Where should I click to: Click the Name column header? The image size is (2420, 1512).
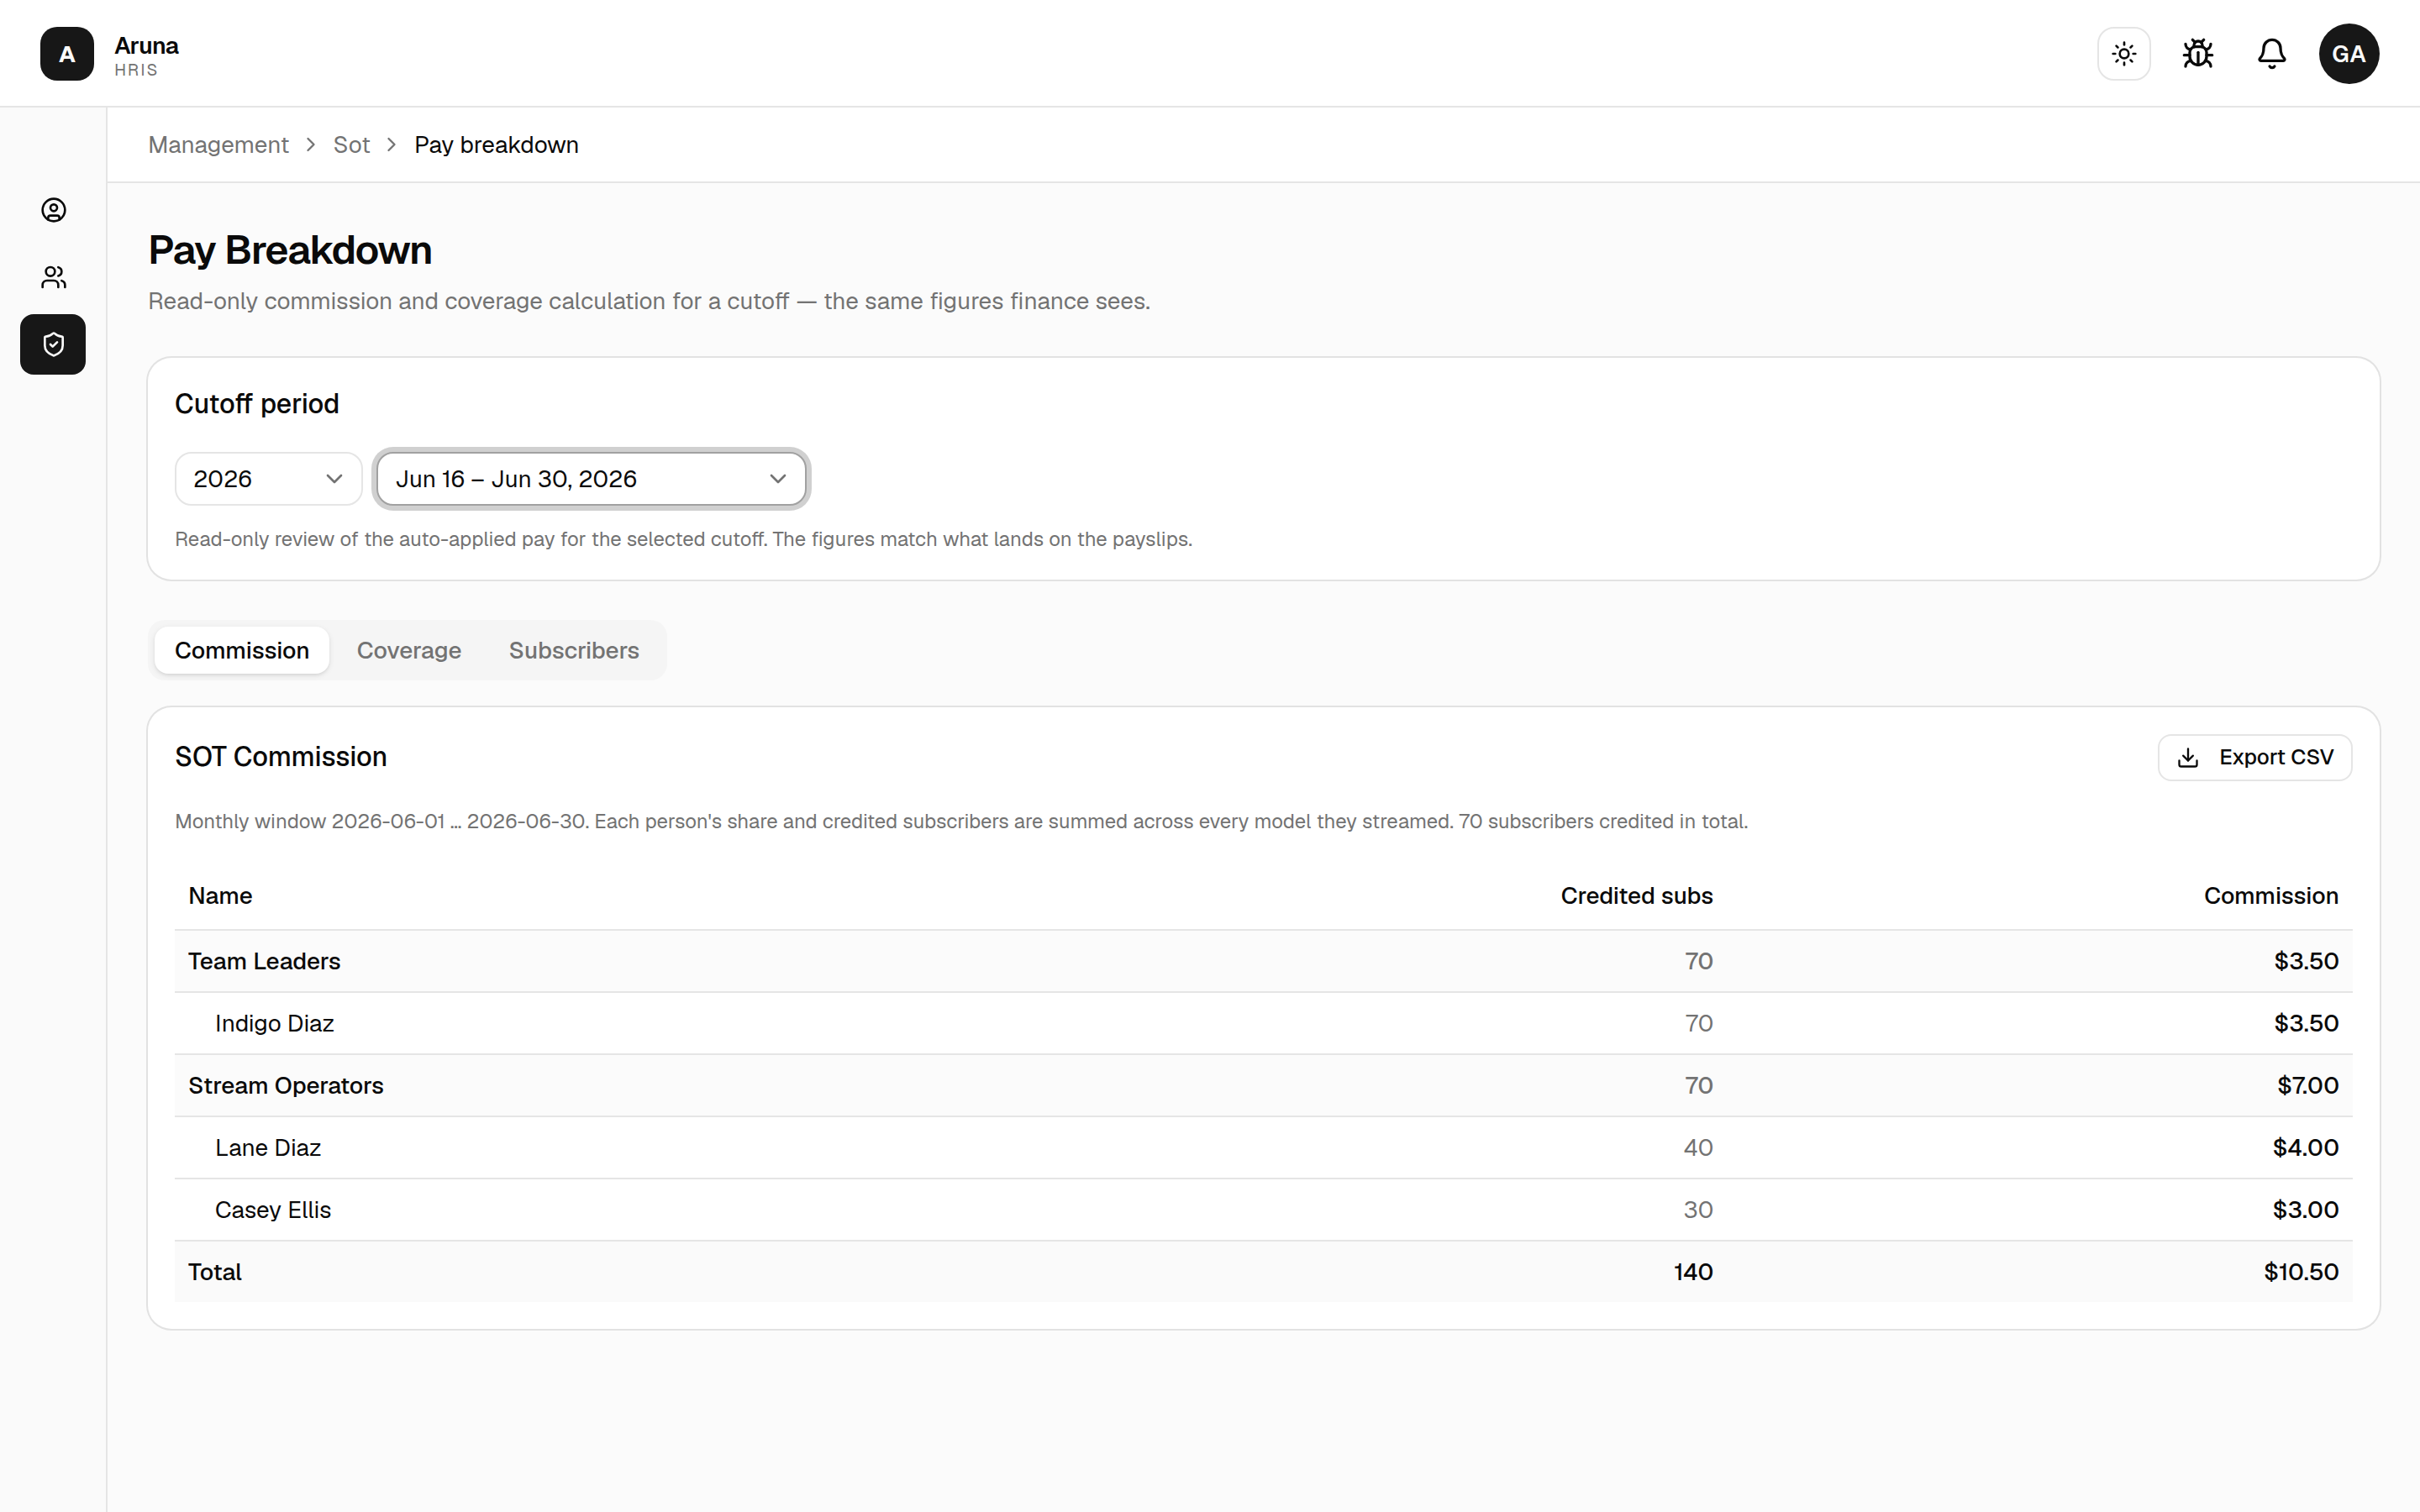[x=220, y=896]
